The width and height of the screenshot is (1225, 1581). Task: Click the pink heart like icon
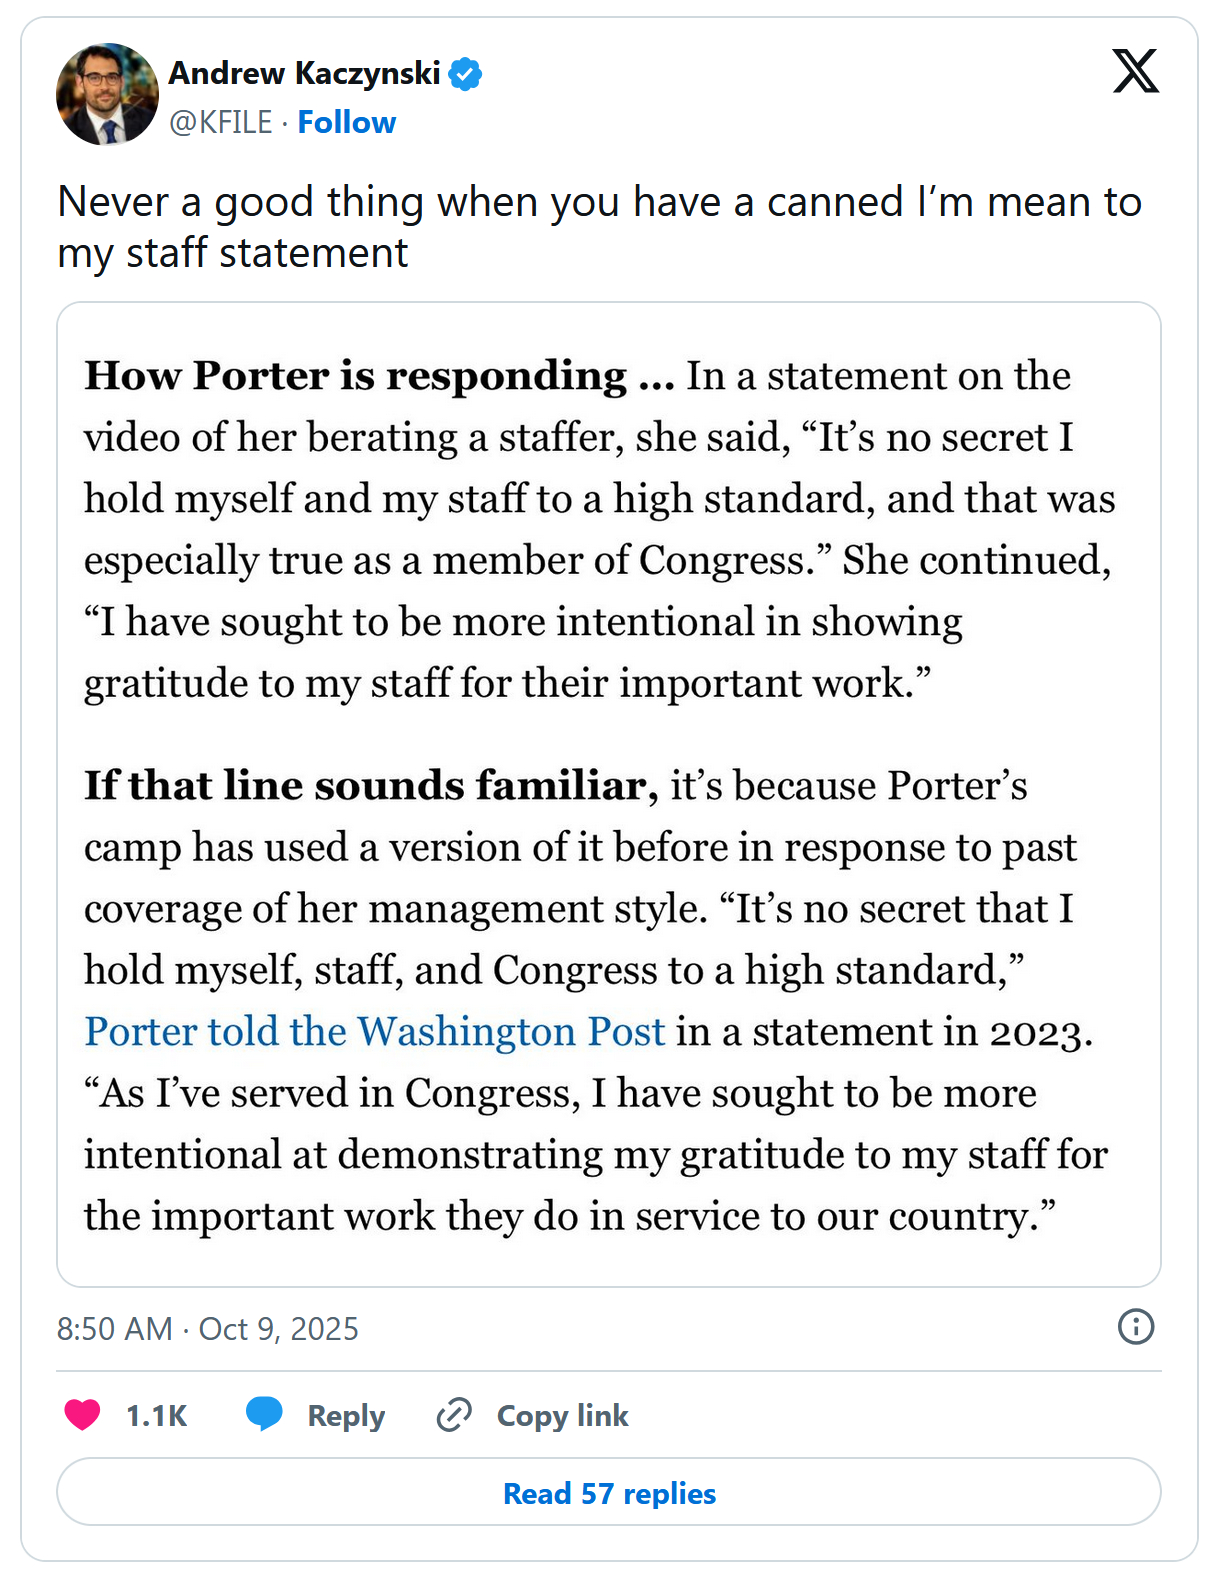click(x=82, y=1415)
